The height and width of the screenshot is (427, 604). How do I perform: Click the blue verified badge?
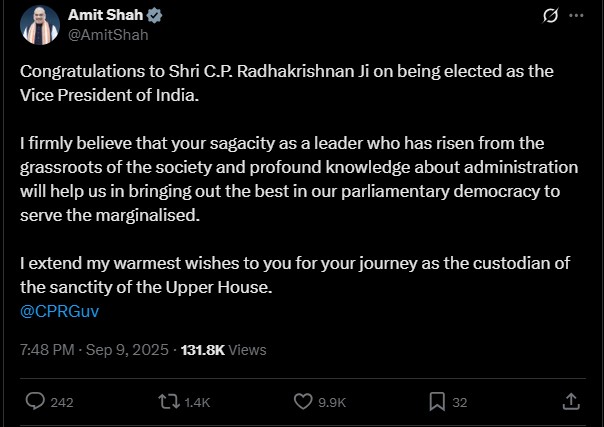click(x=157, y=17)
